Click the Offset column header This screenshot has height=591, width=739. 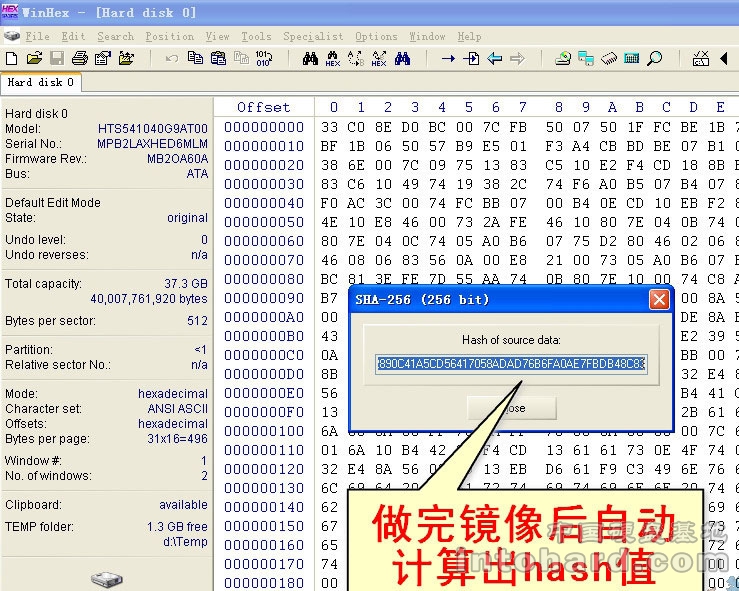tap(263, 107)
